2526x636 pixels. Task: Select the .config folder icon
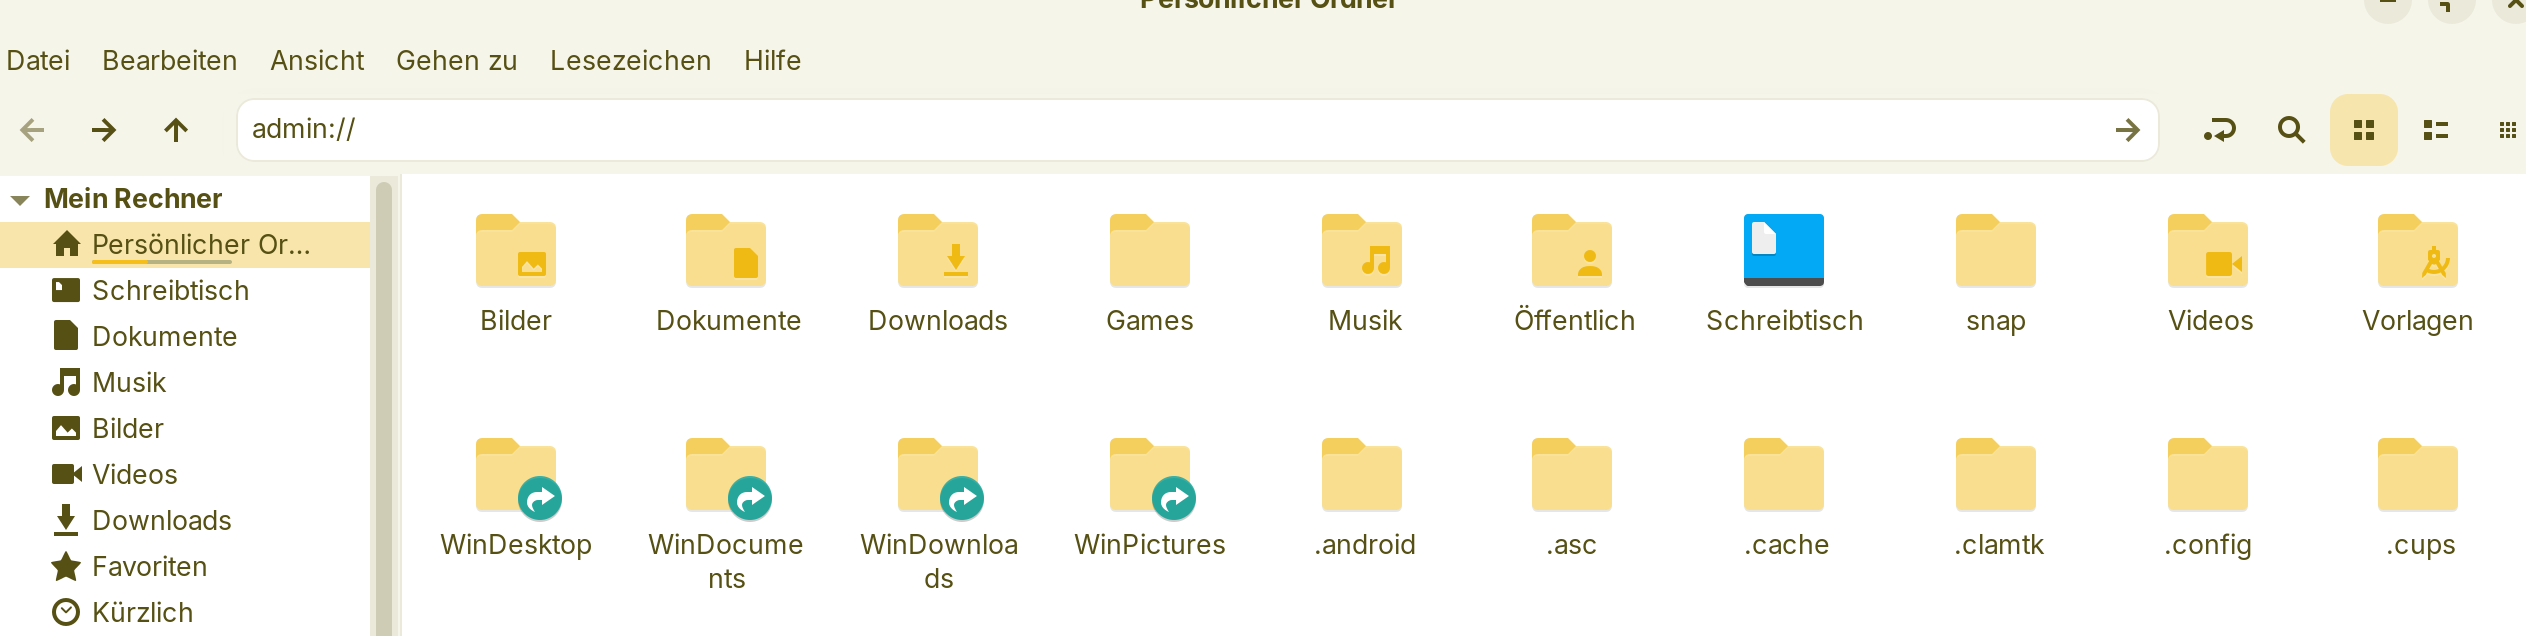(2208, 475)
